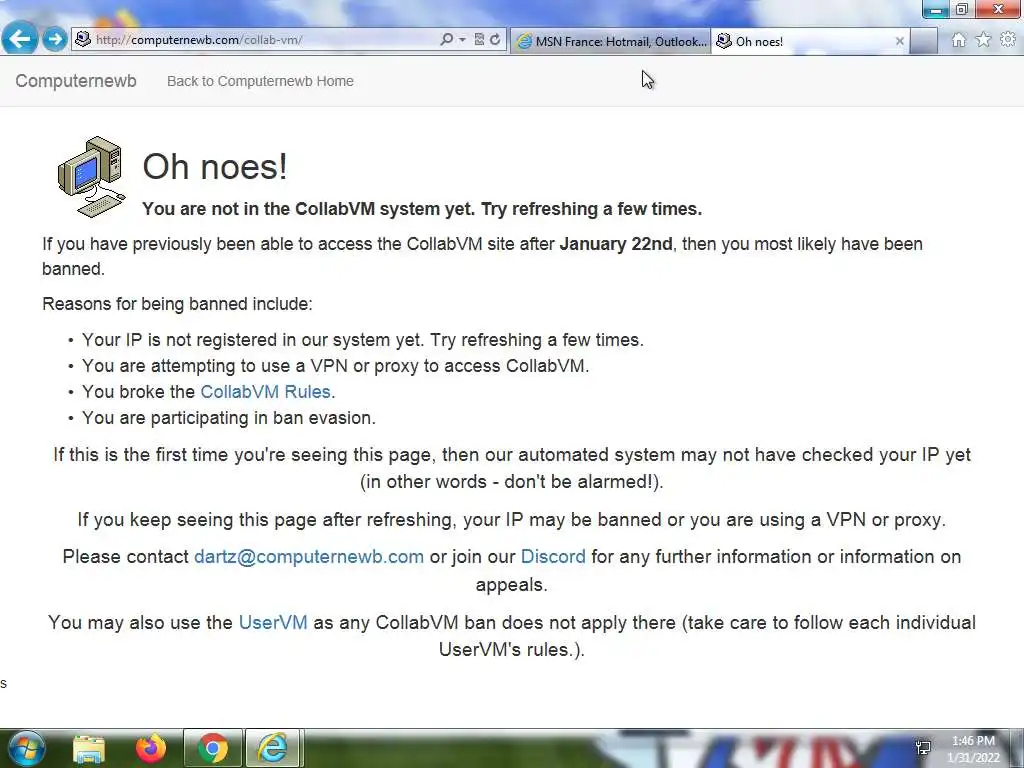This screenshot has width=1024, height=768.
Task: Click the site favicon in the address bar
Action: (83, 39)
